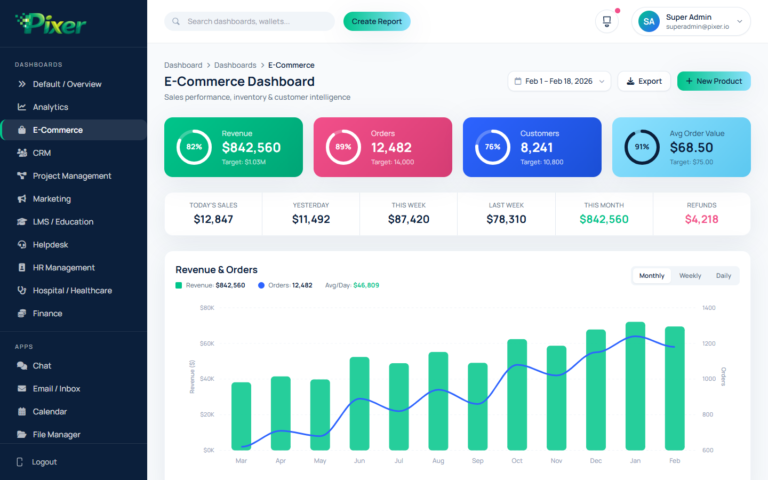Screen dimensions: 768x480
Task: Click the 76% Customers progress ring
Action: click(x=493, y=147)
